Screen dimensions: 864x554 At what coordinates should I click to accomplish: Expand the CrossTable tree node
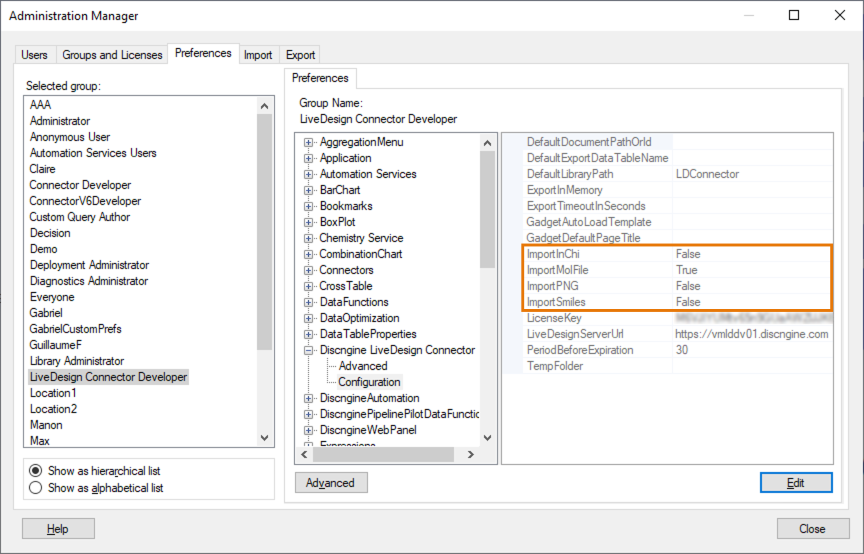[309, 286]
